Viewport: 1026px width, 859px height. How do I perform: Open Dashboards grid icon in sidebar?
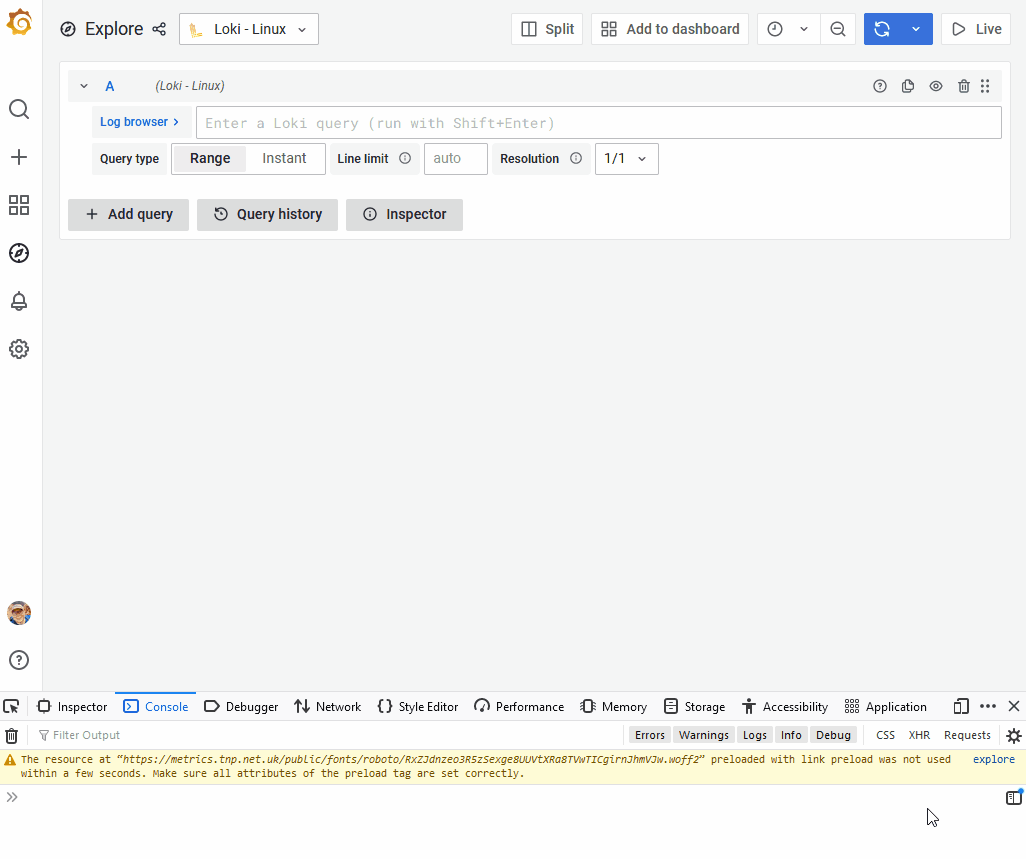(19, 205)
